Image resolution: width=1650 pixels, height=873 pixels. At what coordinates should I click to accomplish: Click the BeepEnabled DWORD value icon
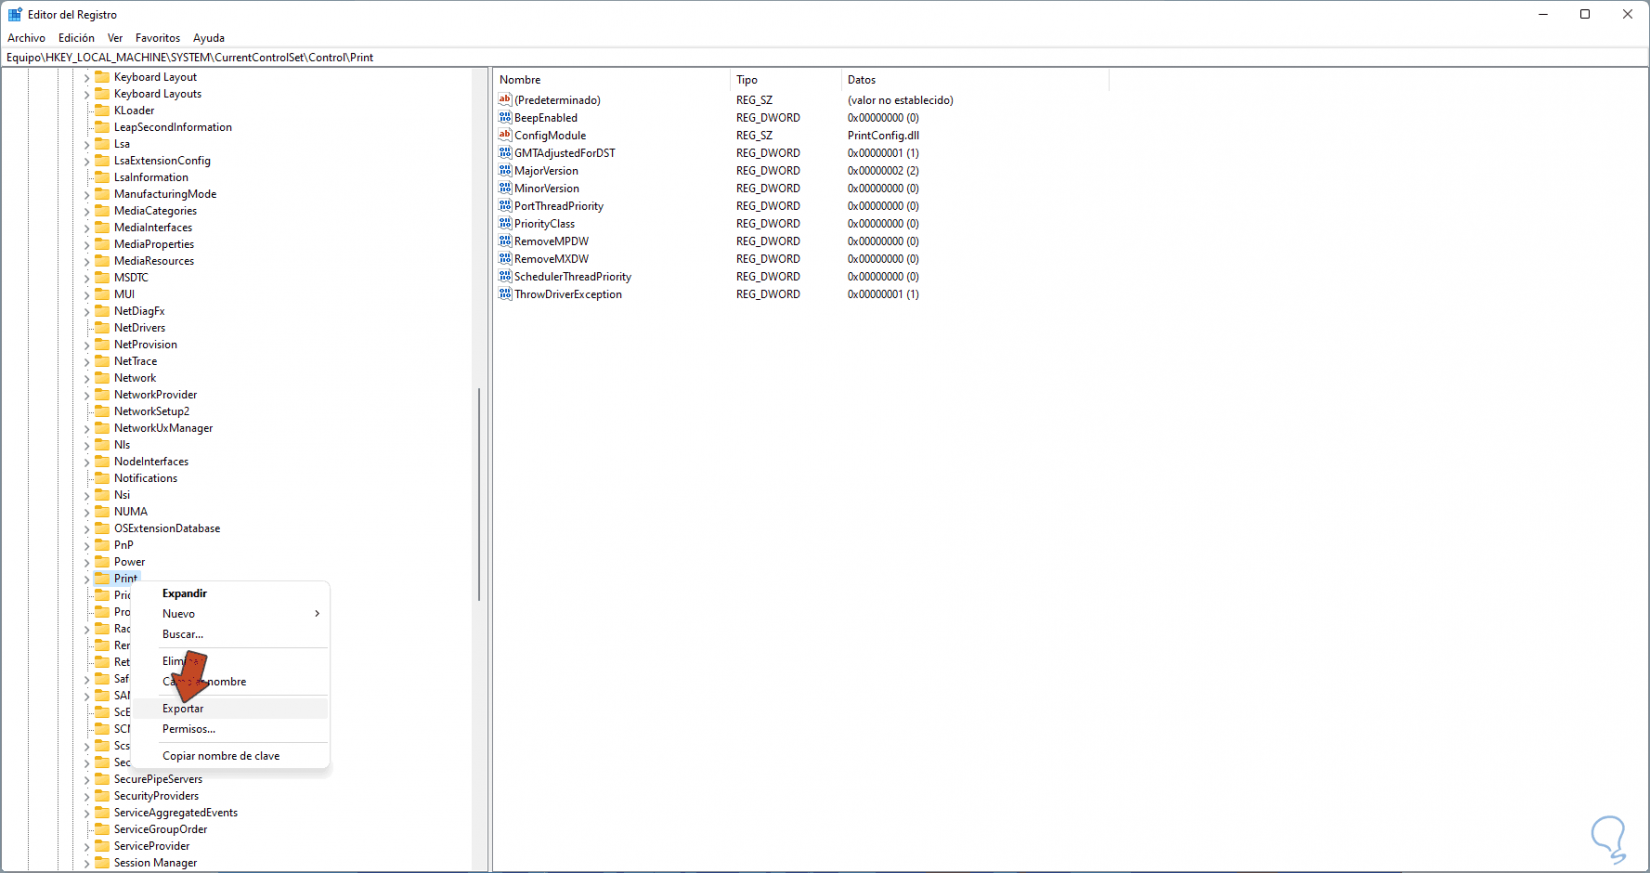point(505,118)
